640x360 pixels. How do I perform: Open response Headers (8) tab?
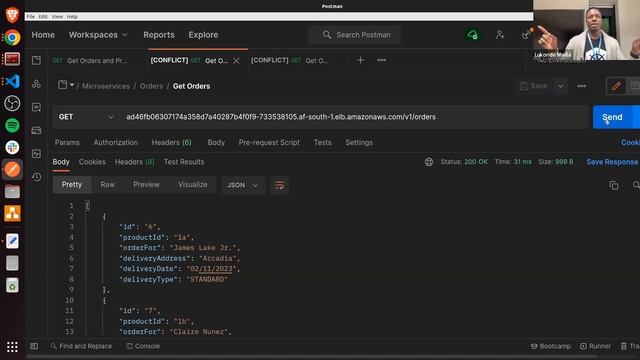(135, 162)
